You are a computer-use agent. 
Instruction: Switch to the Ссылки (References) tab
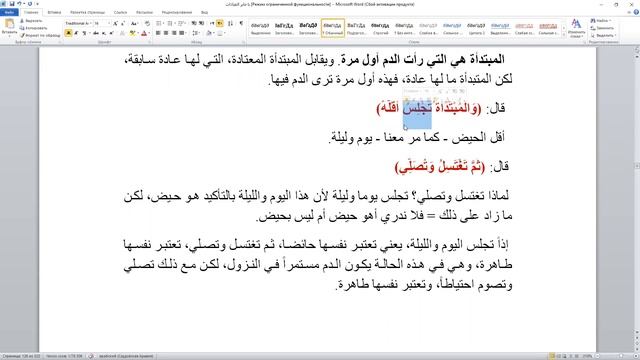coord(120,12)
